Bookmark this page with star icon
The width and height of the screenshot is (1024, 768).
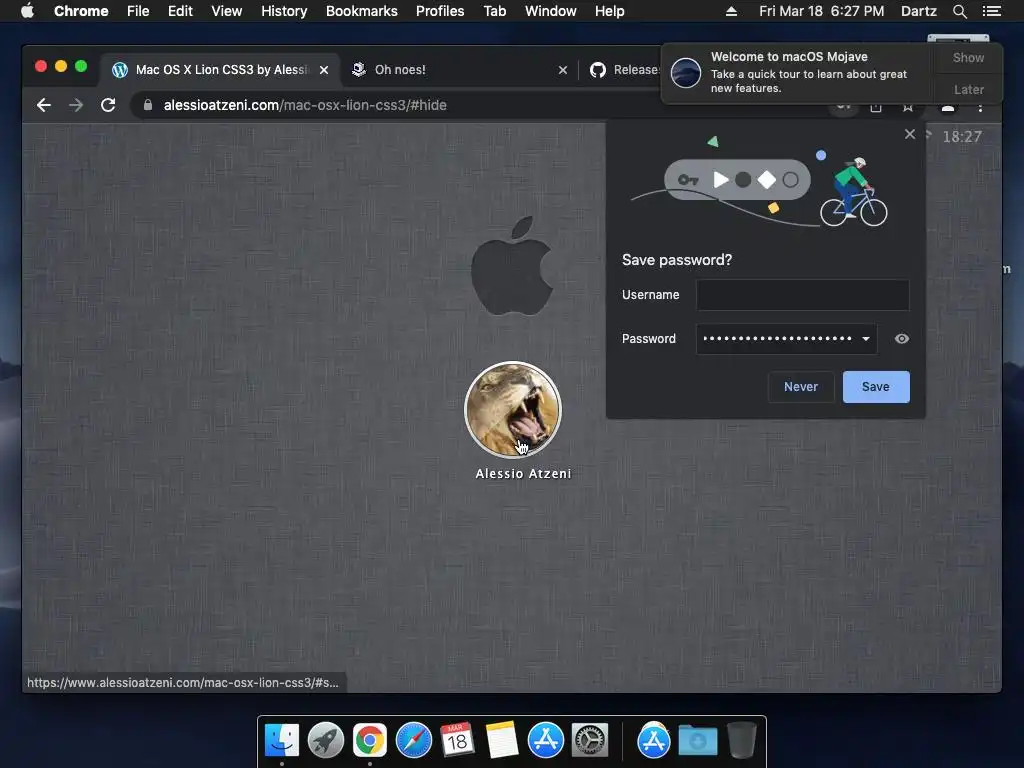coord(908,107)
